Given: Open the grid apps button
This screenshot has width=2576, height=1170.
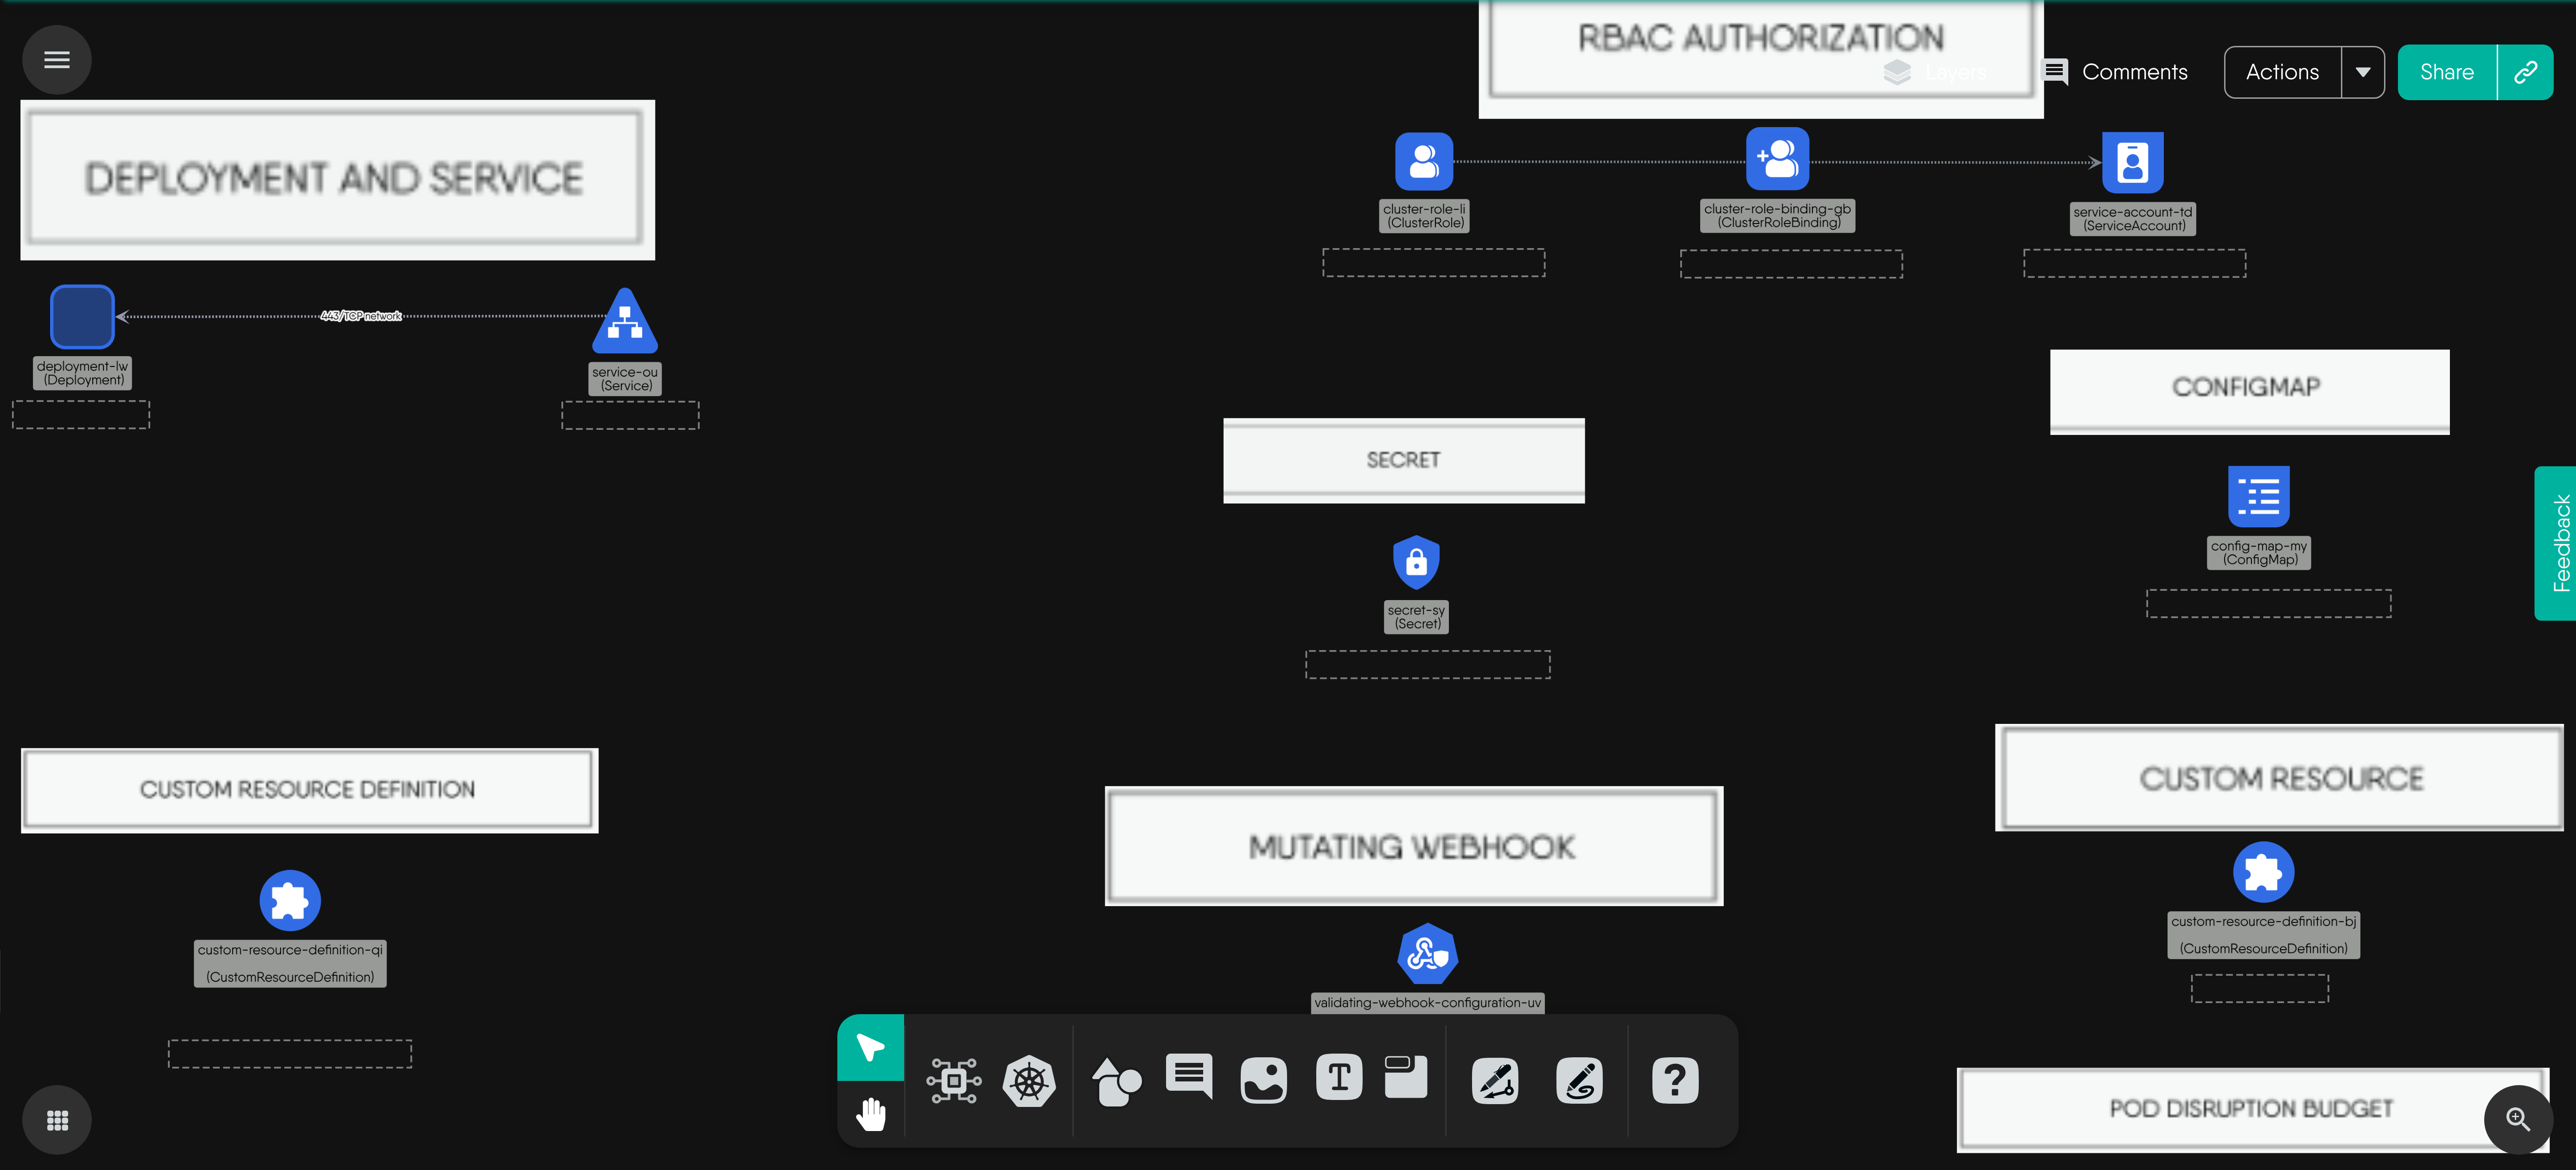Looking at the screenshot, I should click(57, 1120).
